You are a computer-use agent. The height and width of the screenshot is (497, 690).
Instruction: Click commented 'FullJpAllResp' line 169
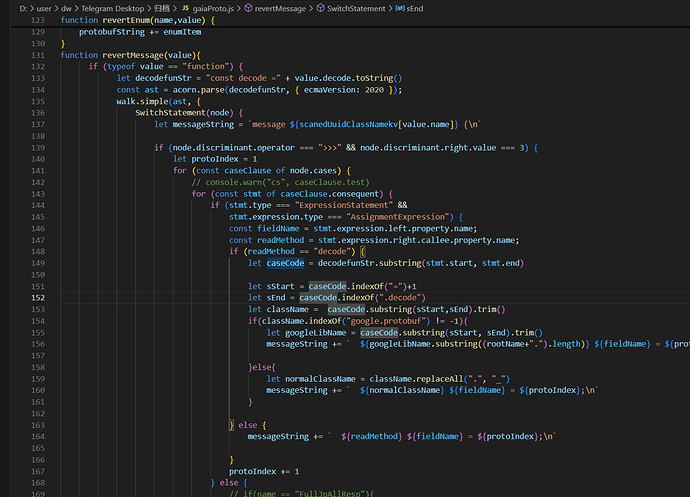pos(301,493)
